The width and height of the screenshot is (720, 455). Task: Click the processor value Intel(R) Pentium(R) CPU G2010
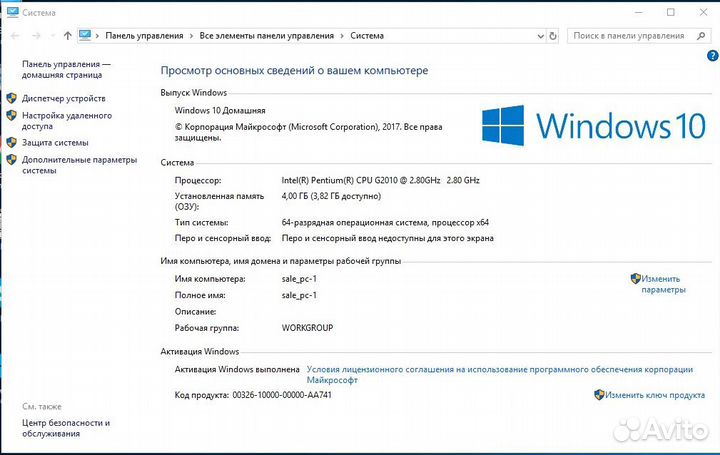point(380,180)
